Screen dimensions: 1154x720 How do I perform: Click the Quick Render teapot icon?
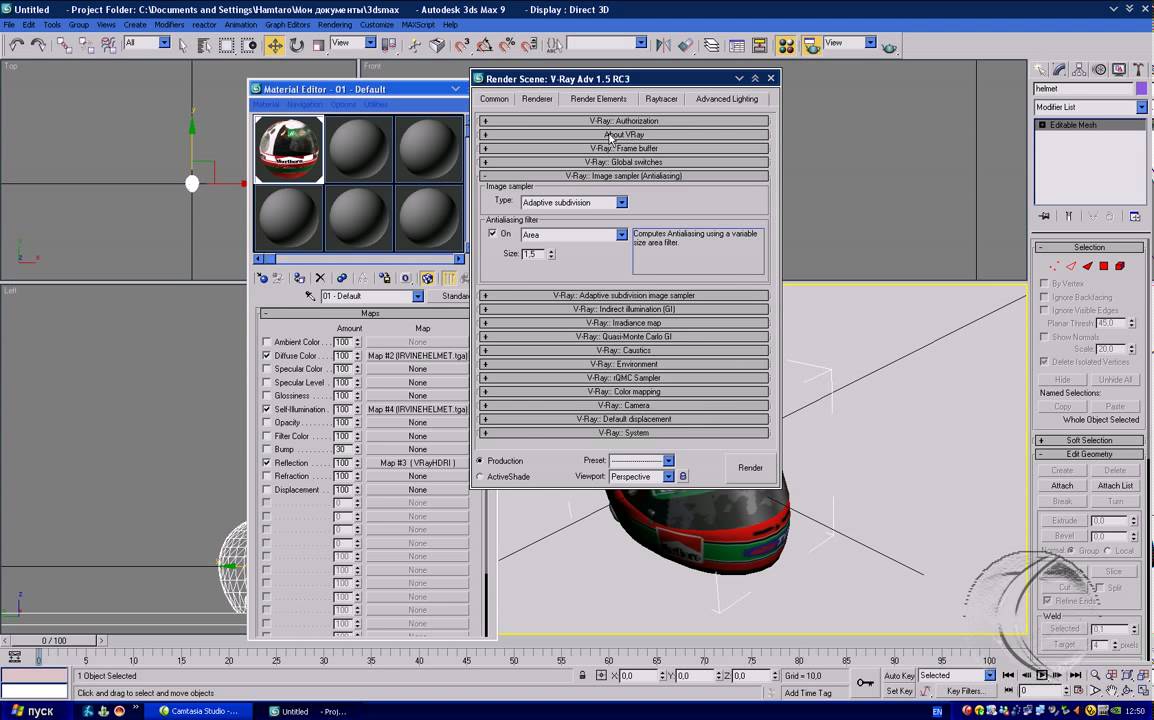coord(889,46)
